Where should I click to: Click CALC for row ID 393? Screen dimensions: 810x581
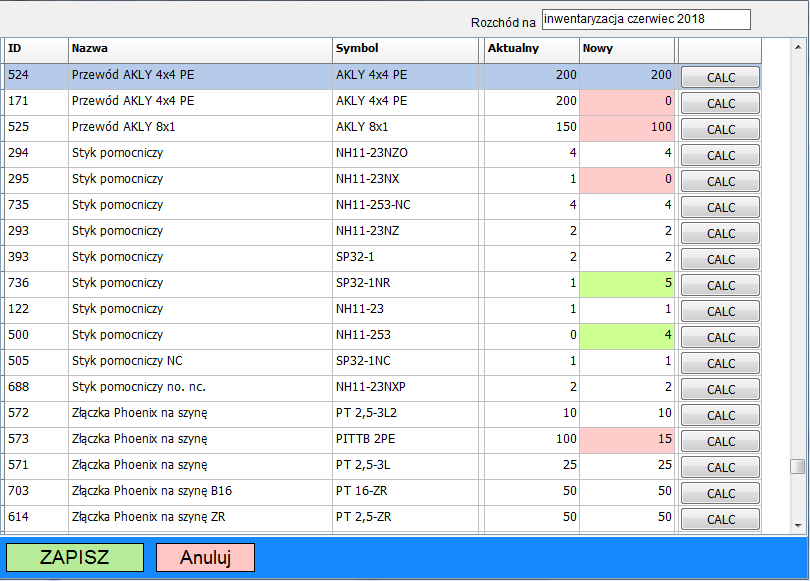[x=720, y=259]
